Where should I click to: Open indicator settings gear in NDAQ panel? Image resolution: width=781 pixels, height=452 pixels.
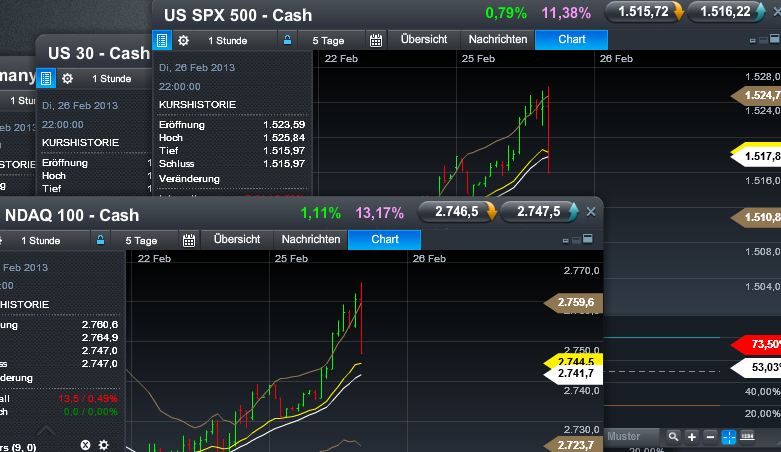click(104, 445)
